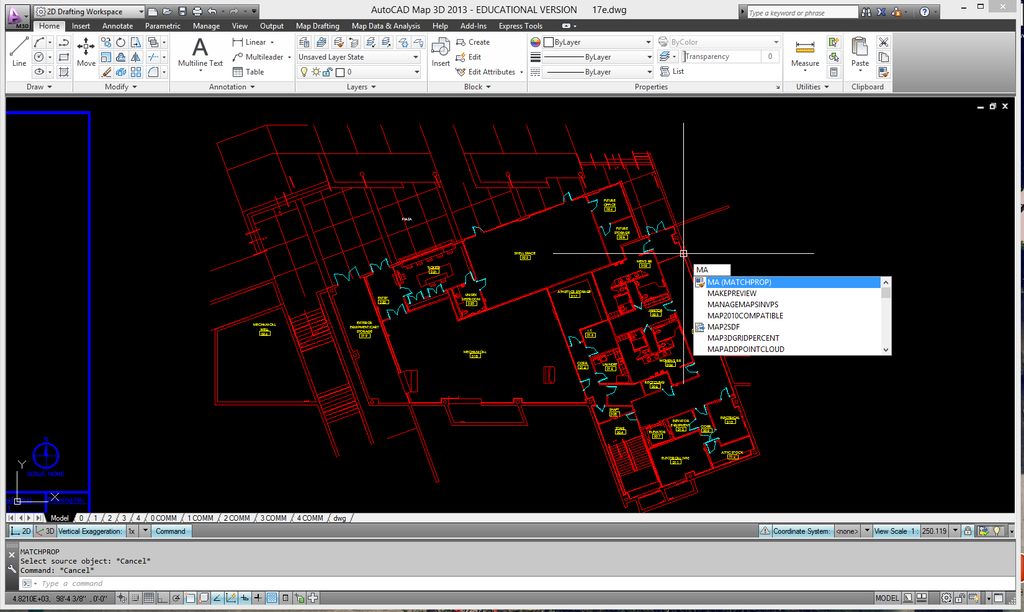Open the Insert block tool
The width and height of the screenshot is (1024, 612).
pyautogui.click(x=441, y=52)
